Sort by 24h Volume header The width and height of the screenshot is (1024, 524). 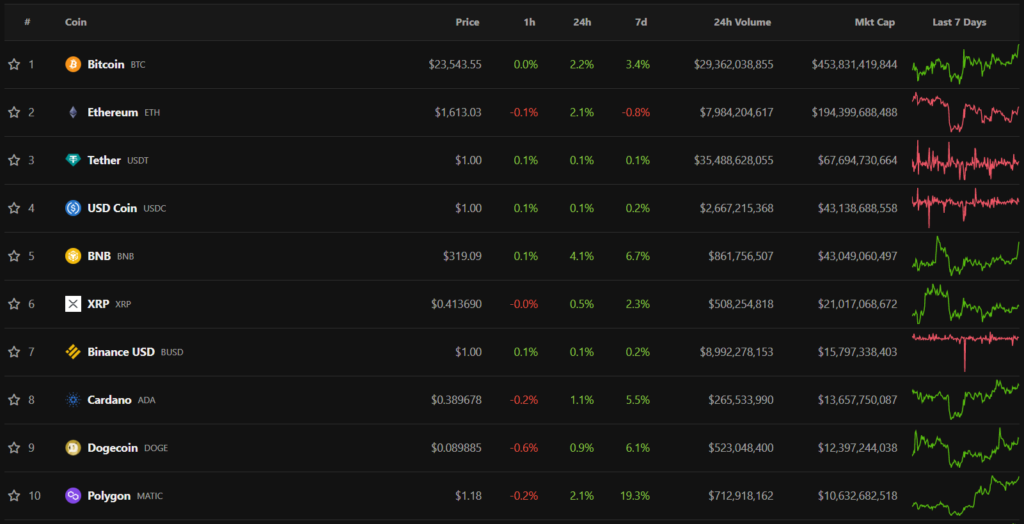(743, 22)
